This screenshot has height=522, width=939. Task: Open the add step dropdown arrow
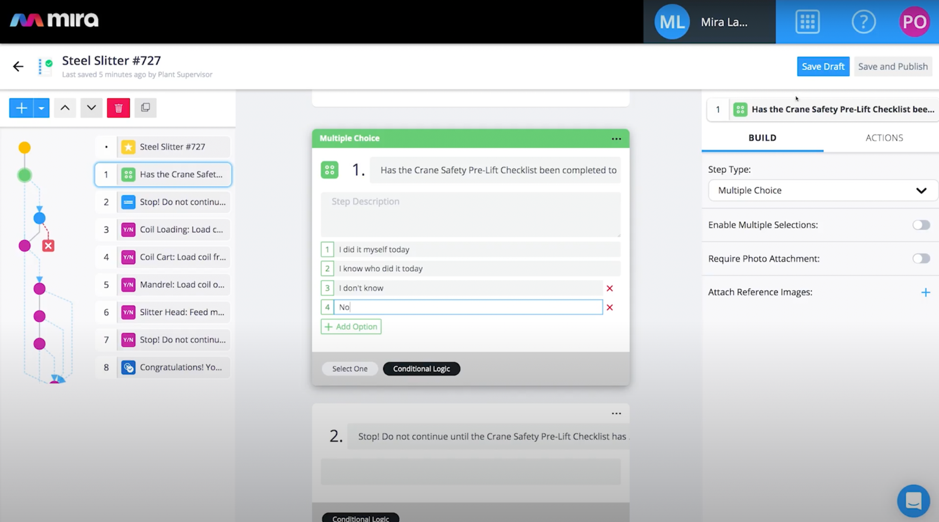click(x=41, y=108)
